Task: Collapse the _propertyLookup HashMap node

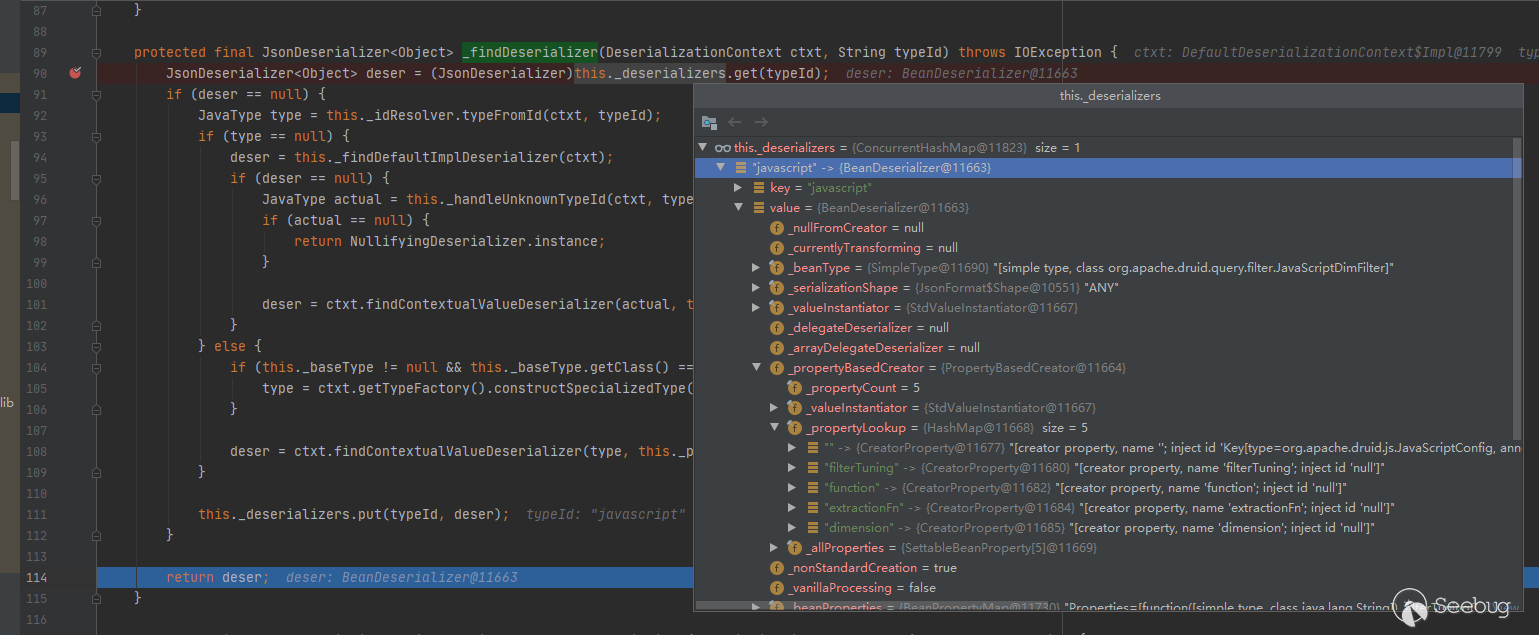Action: click(x=775, y=428)
